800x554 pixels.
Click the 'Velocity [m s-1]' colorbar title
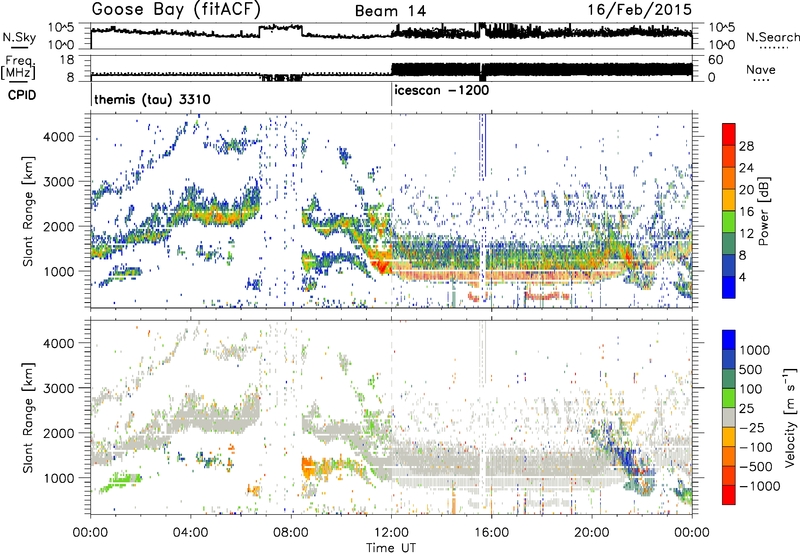click(x=790, y=416)
